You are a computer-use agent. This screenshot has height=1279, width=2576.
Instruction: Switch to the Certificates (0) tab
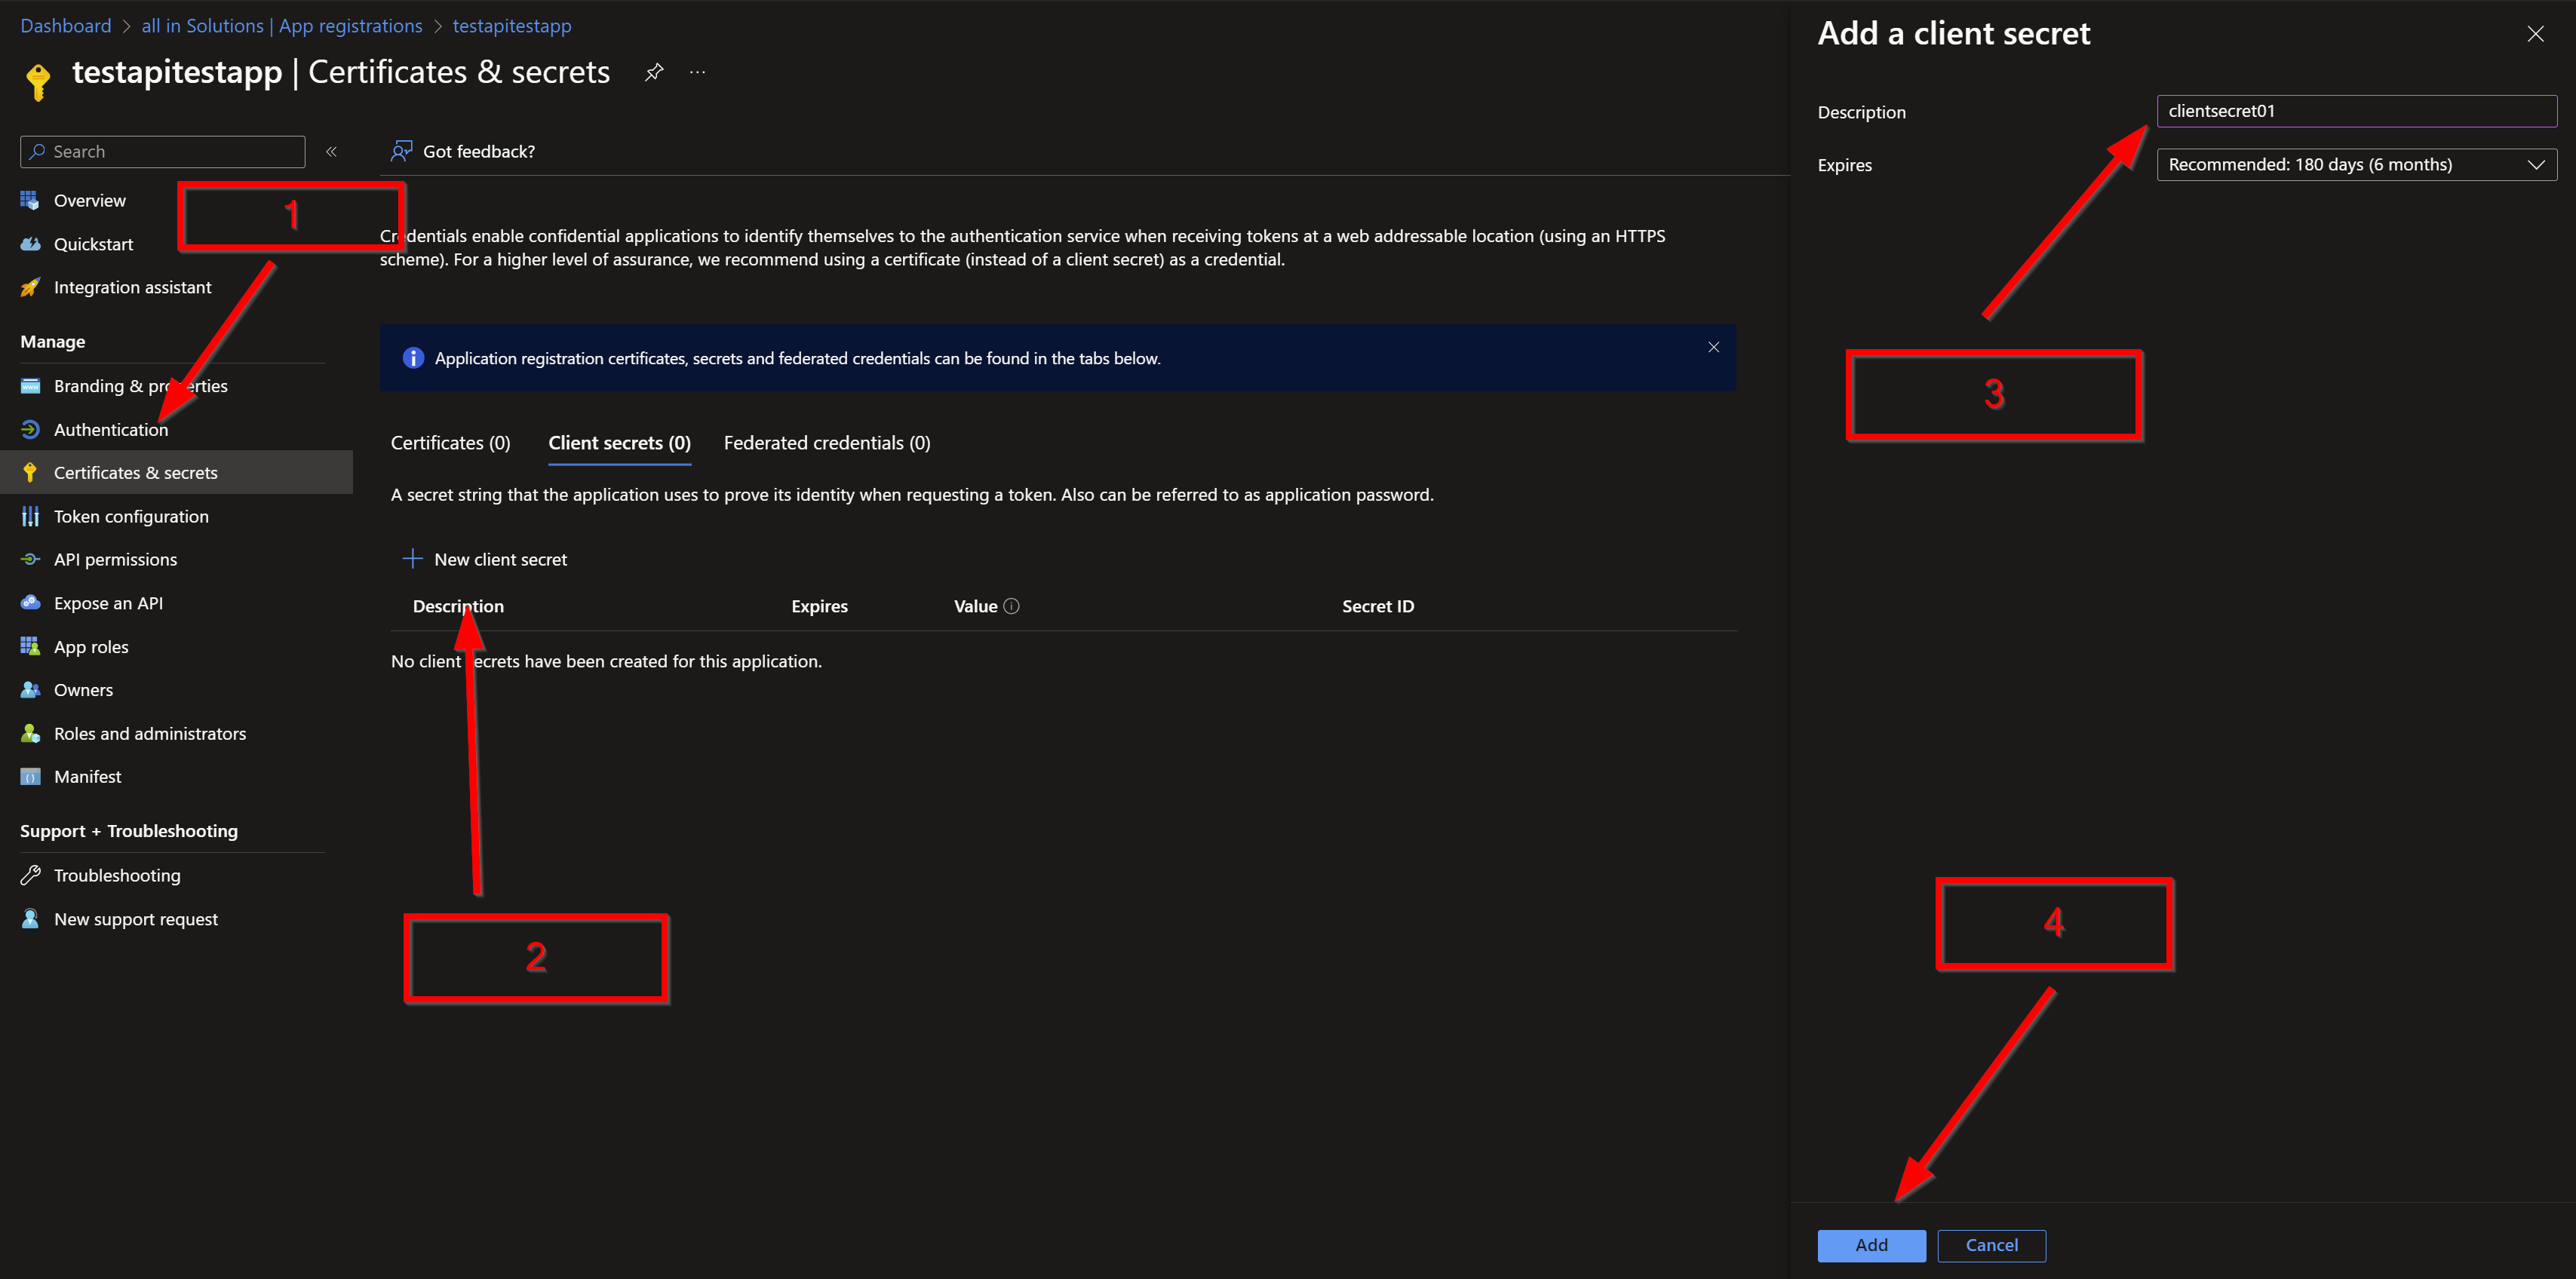pyautogui.click(x=450, y=443)
